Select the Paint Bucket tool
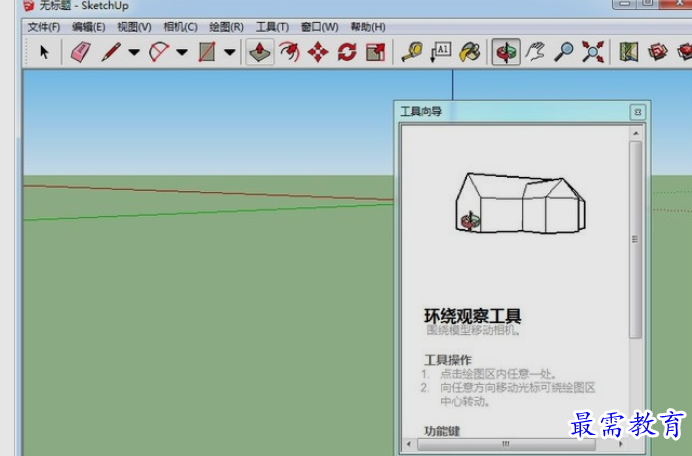The image size is (692, 456). click(x=470, y=52)
